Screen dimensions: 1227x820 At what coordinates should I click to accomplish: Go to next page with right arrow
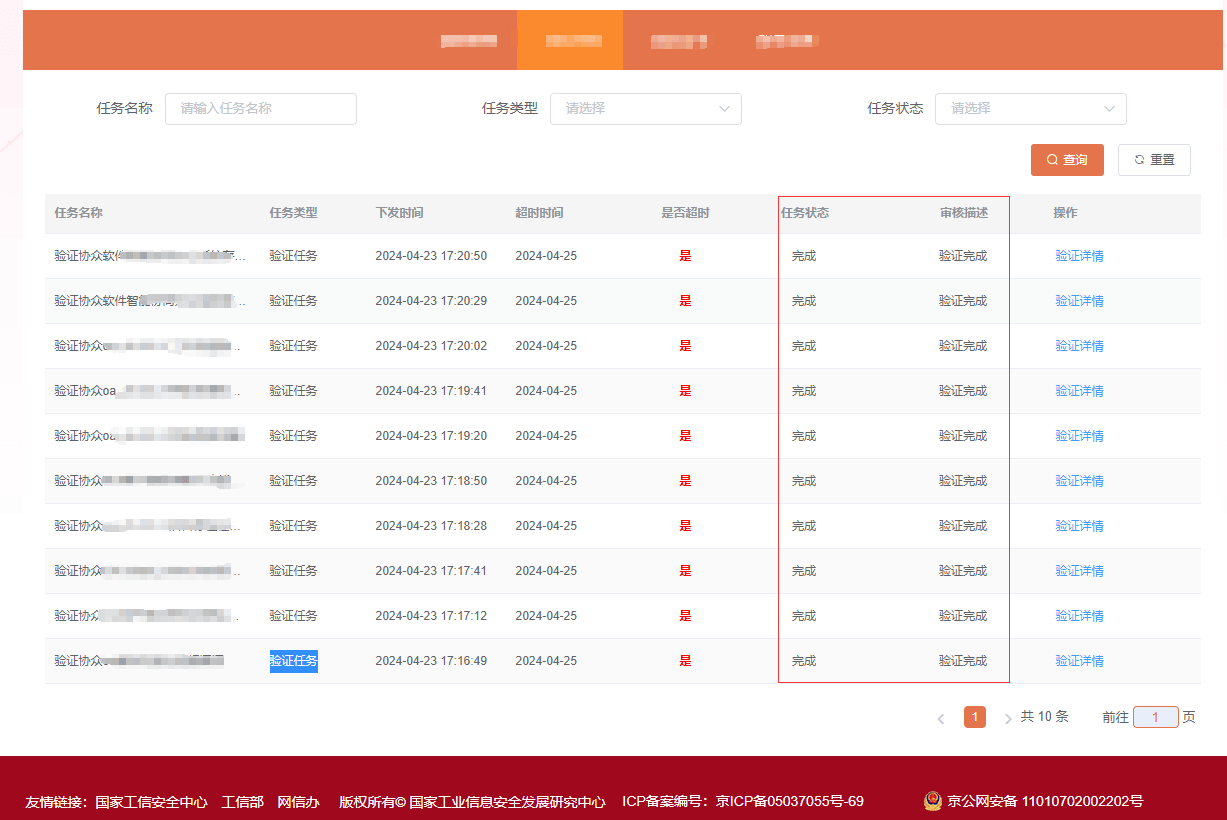point(1007,718)
